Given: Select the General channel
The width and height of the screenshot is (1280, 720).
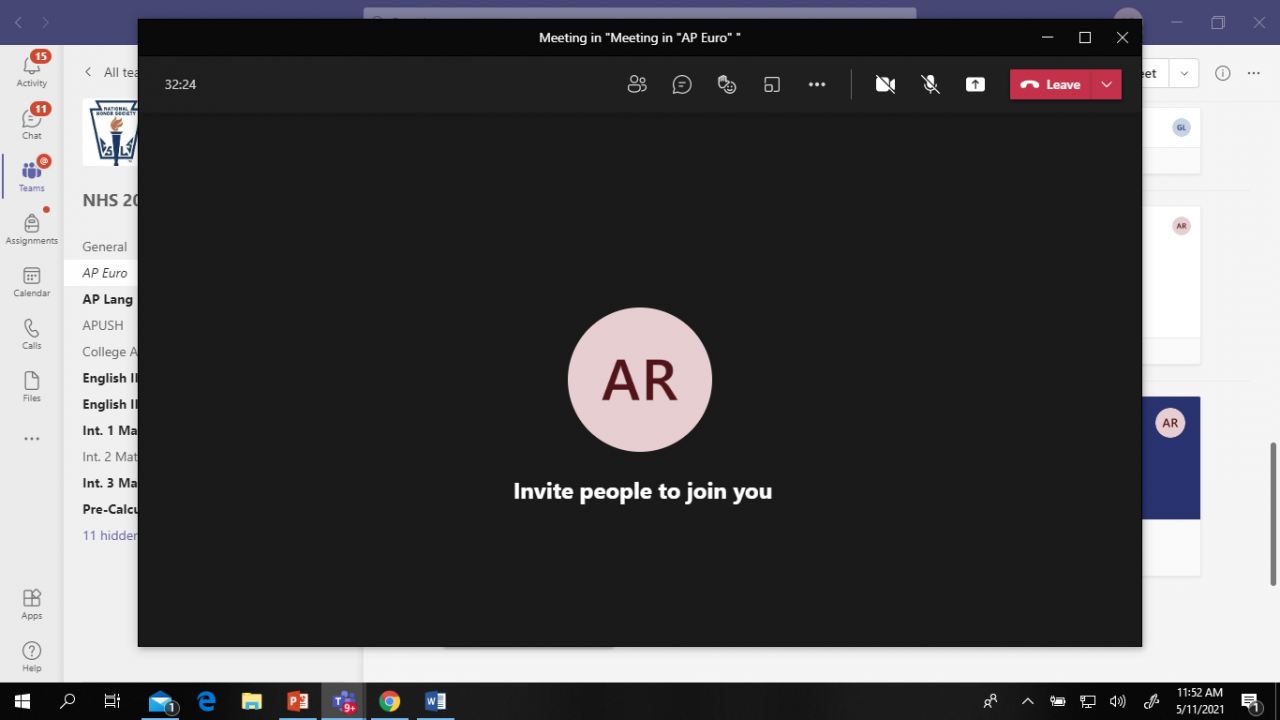Looking at the screenshot, I should point(105,247).
